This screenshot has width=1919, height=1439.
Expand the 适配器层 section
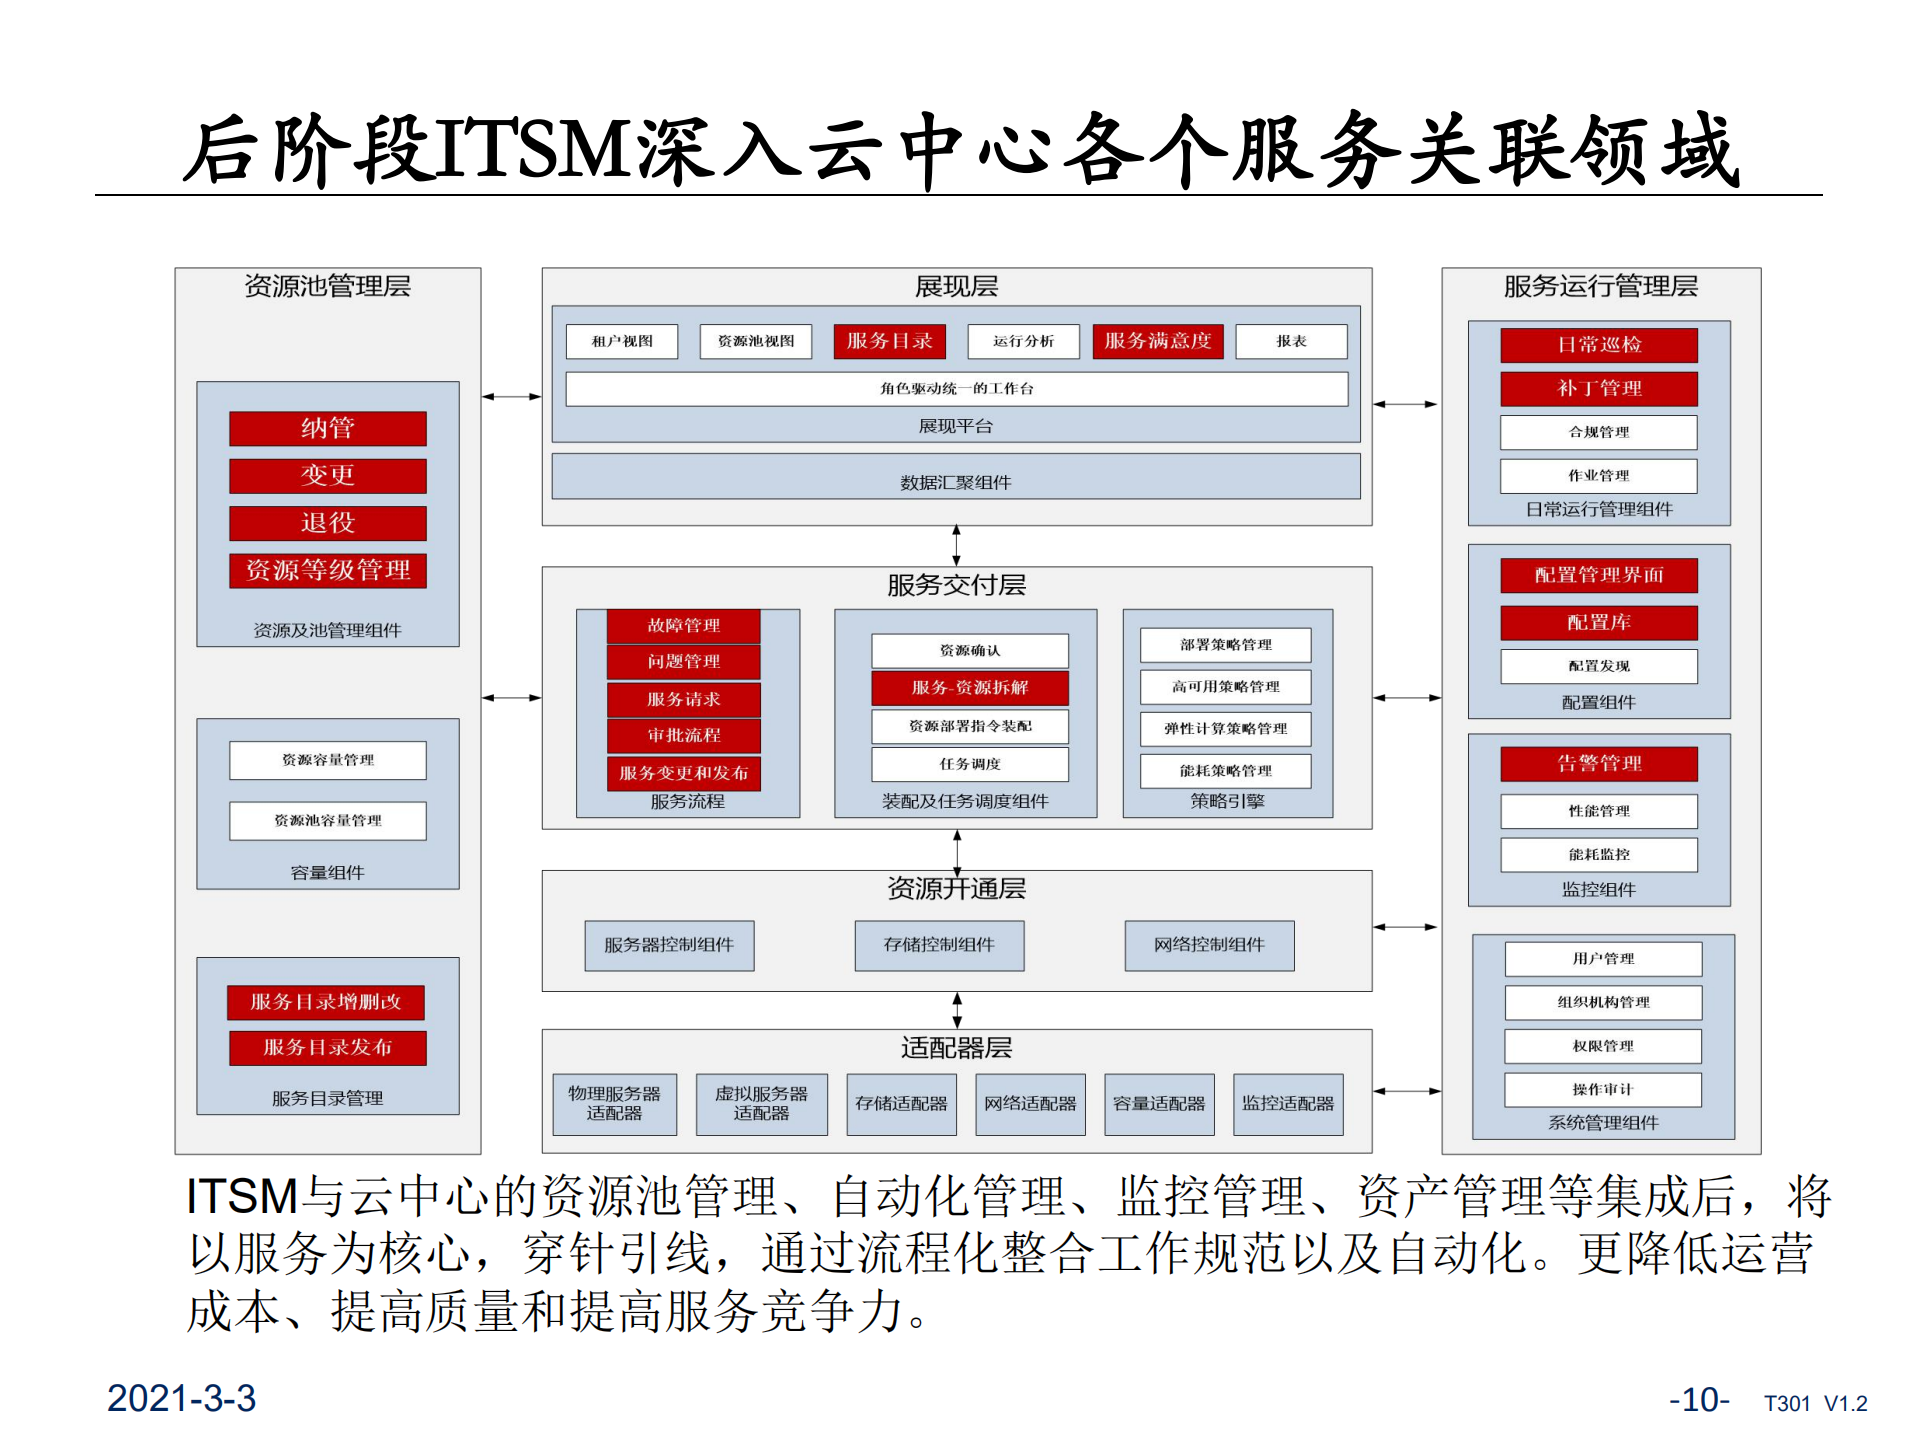click(x=956, y=1049)
